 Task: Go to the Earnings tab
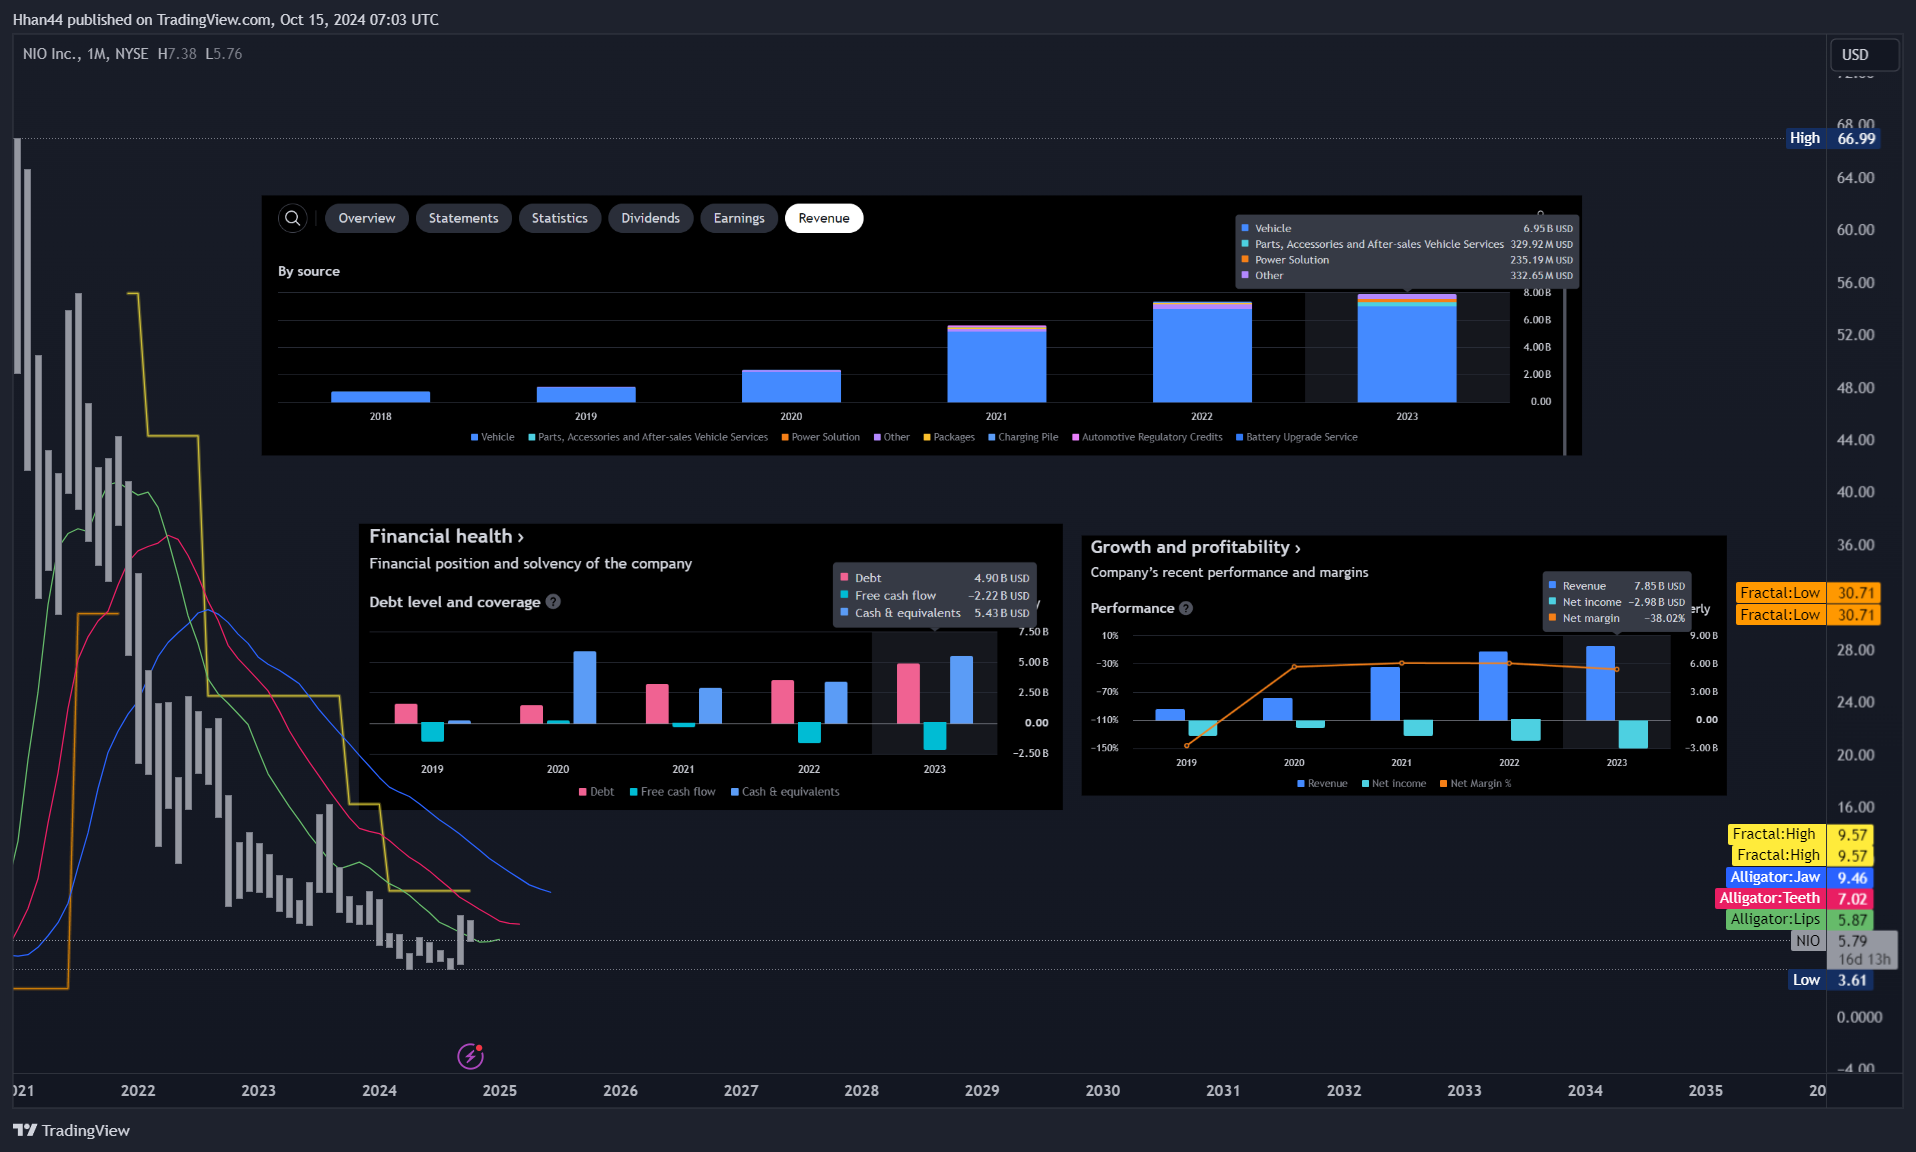[739, 218]
